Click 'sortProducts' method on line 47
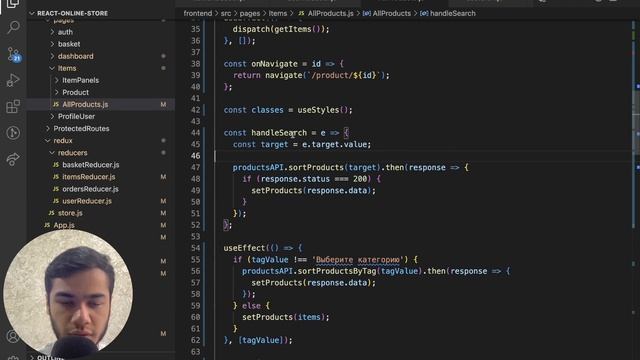 coord(316,168)
